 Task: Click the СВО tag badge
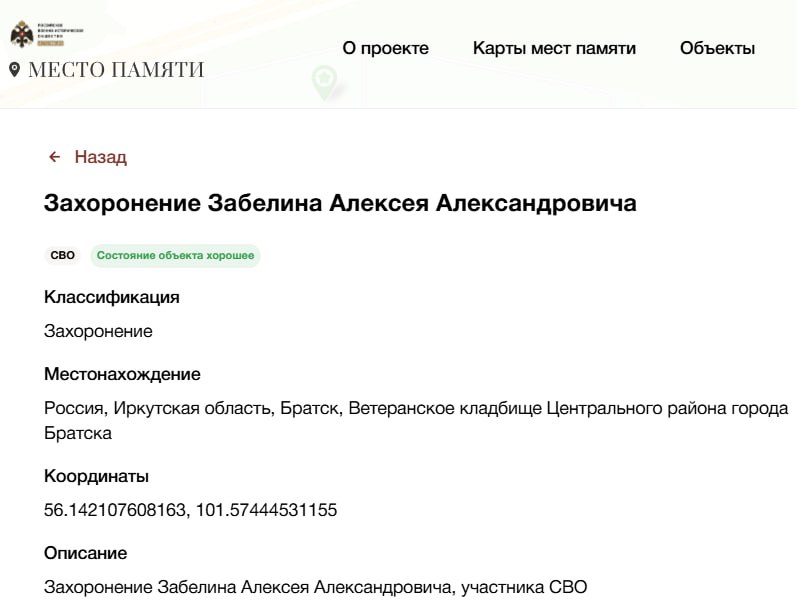(x=63, y=255)
